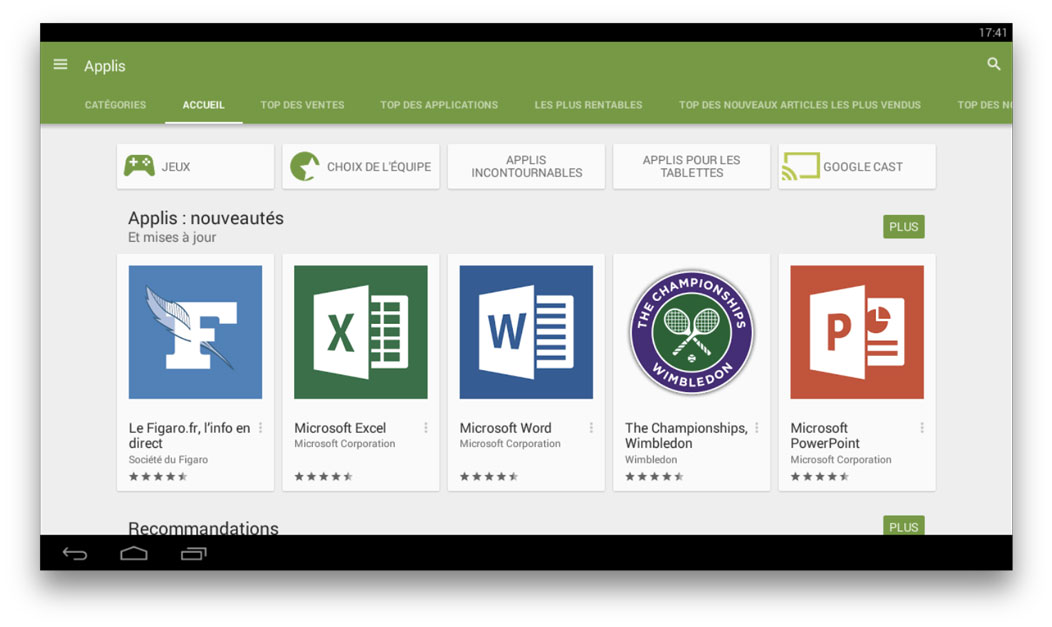Open overflow menu for Le Figaro.fr card
Image resolution: width=1052 pixels, height=627 pixels.
click(x=260, y=428)
